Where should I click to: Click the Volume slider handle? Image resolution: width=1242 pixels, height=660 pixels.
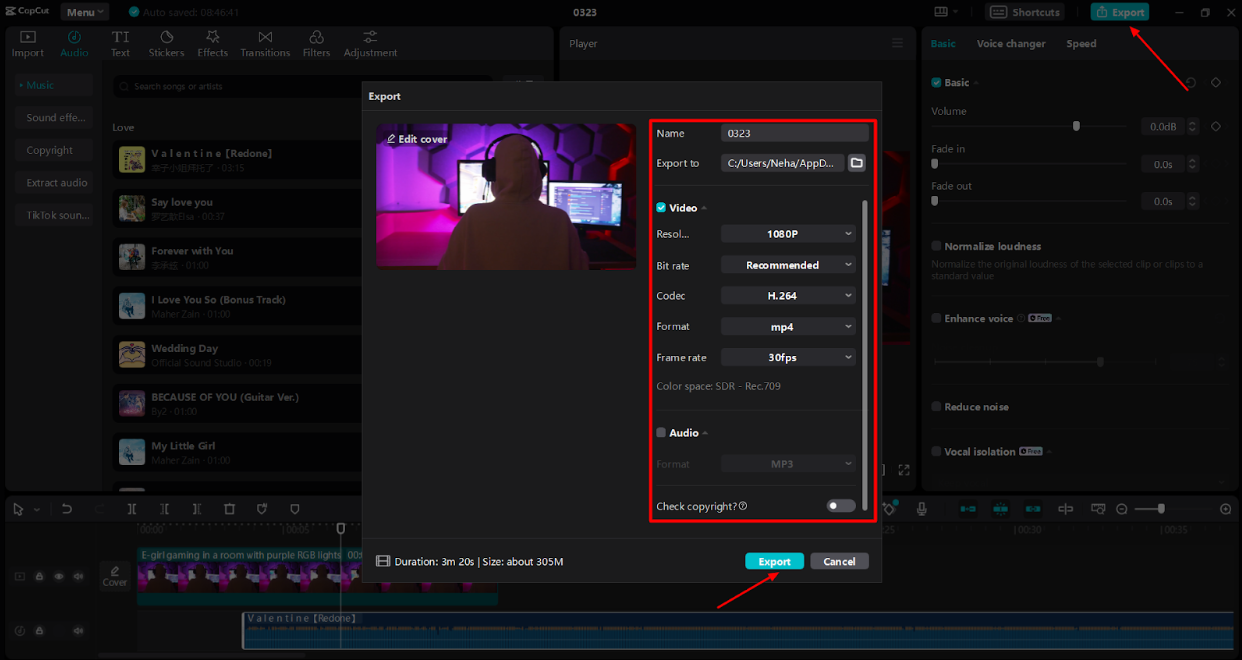(x=1076, y=126)
